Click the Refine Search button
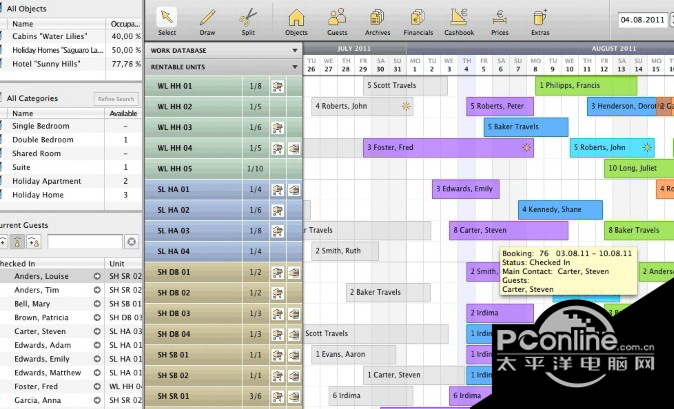The image size is (674, 409). [x=116, y=99]
